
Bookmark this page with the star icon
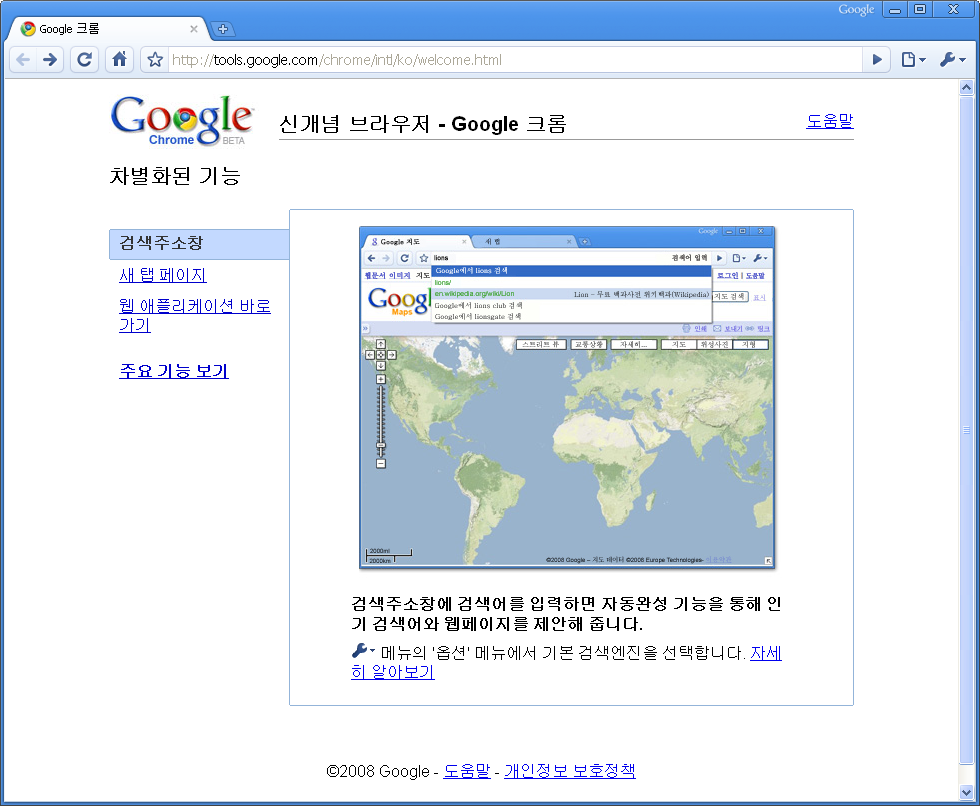[155, 60]
